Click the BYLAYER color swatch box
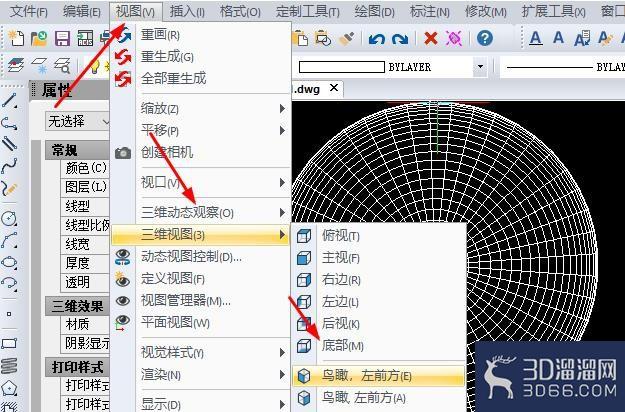This screenshot has height=412, width=625. pos(342,67)
